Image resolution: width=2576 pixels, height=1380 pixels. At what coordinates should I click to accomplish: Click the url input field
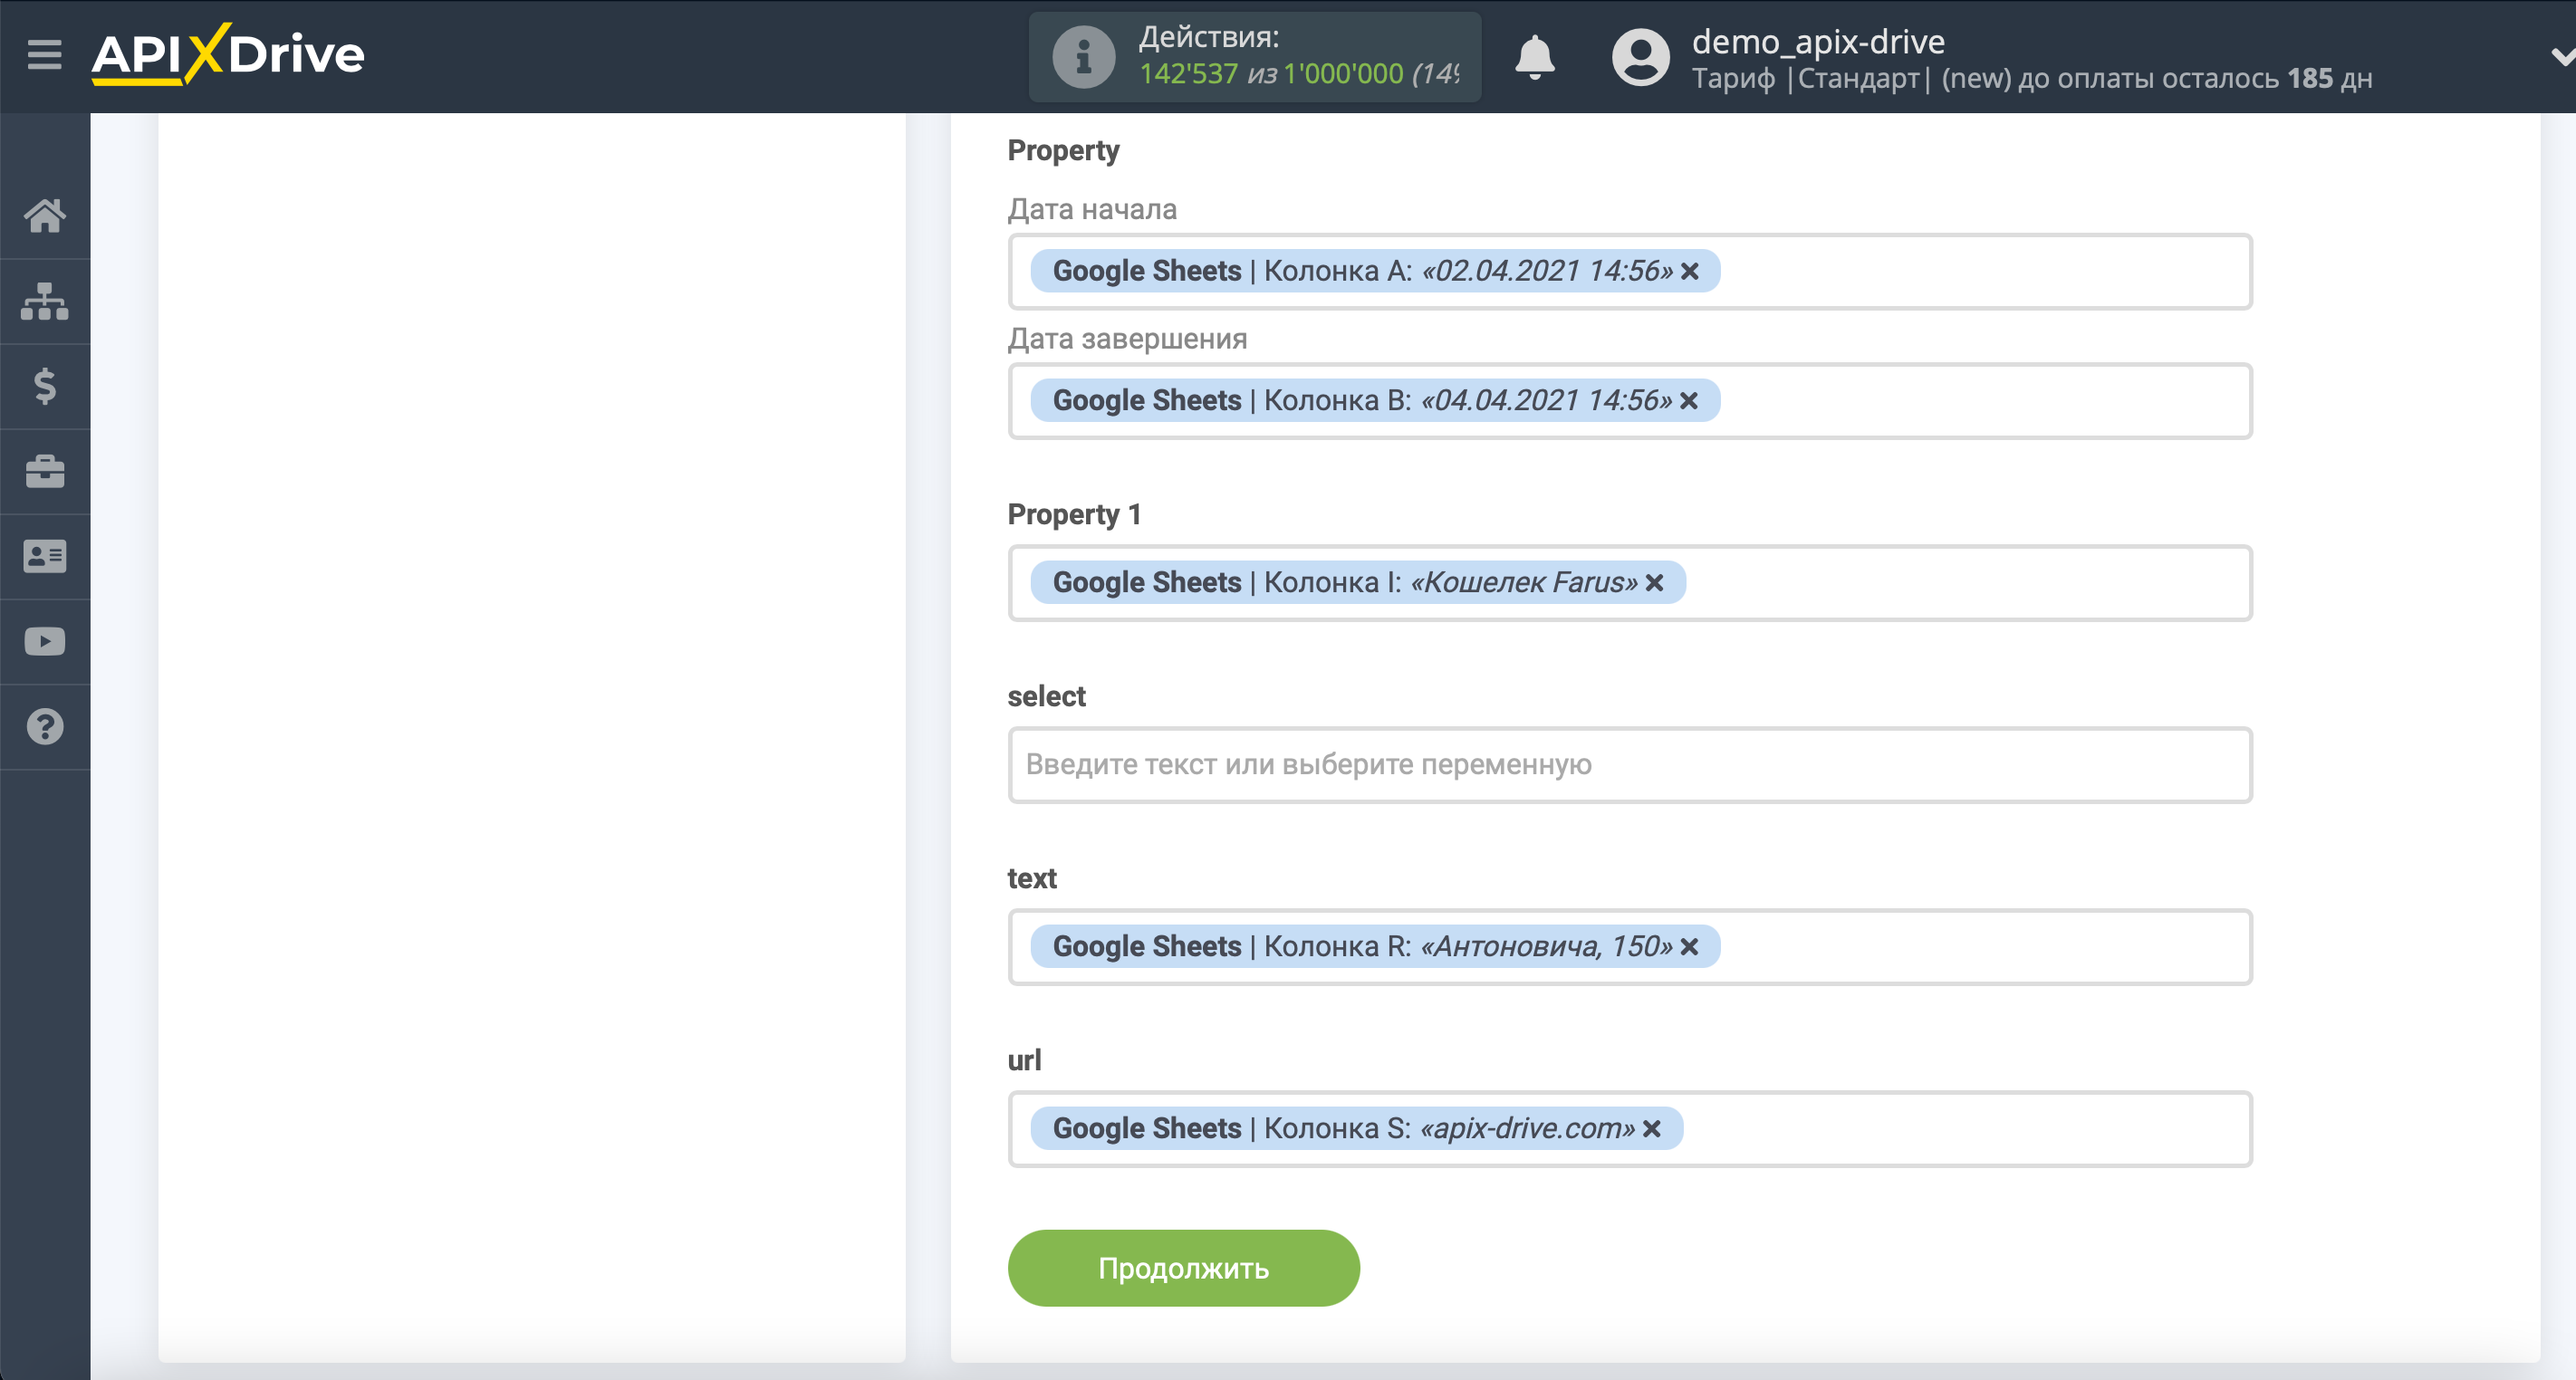[x=1630, y=1128]
